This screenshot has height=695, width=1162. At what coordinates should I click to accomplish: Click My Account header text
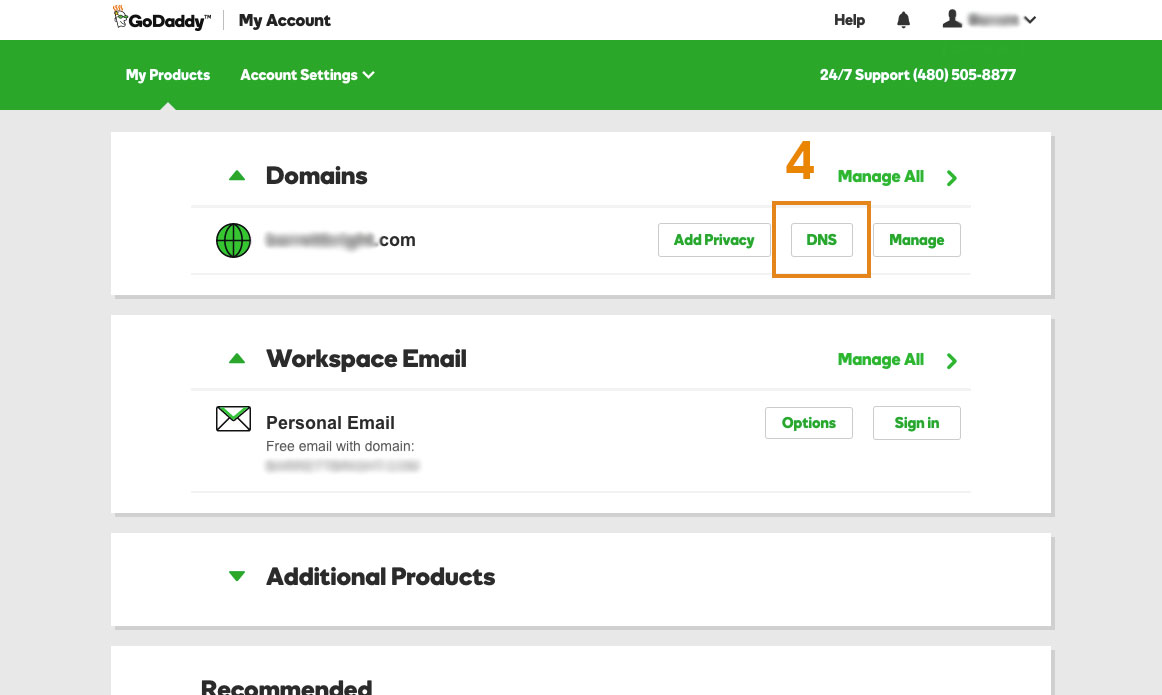285,20
